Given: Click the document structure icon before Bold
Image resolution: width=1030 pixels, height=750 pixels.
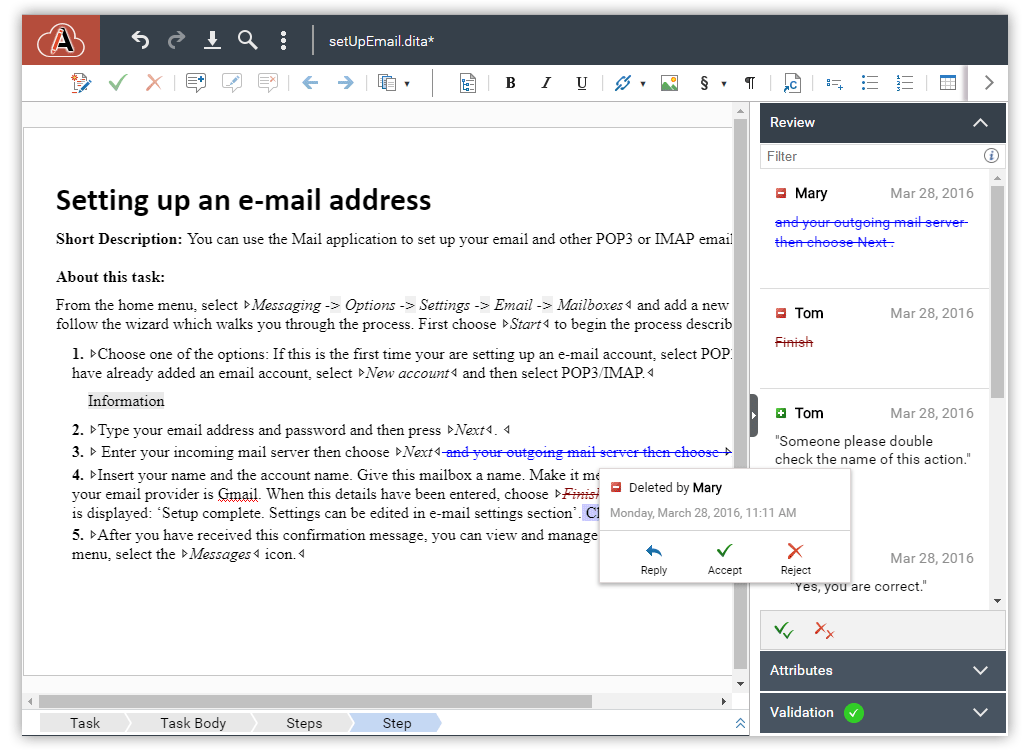Looking at the screenshot, I should [468, 83].
